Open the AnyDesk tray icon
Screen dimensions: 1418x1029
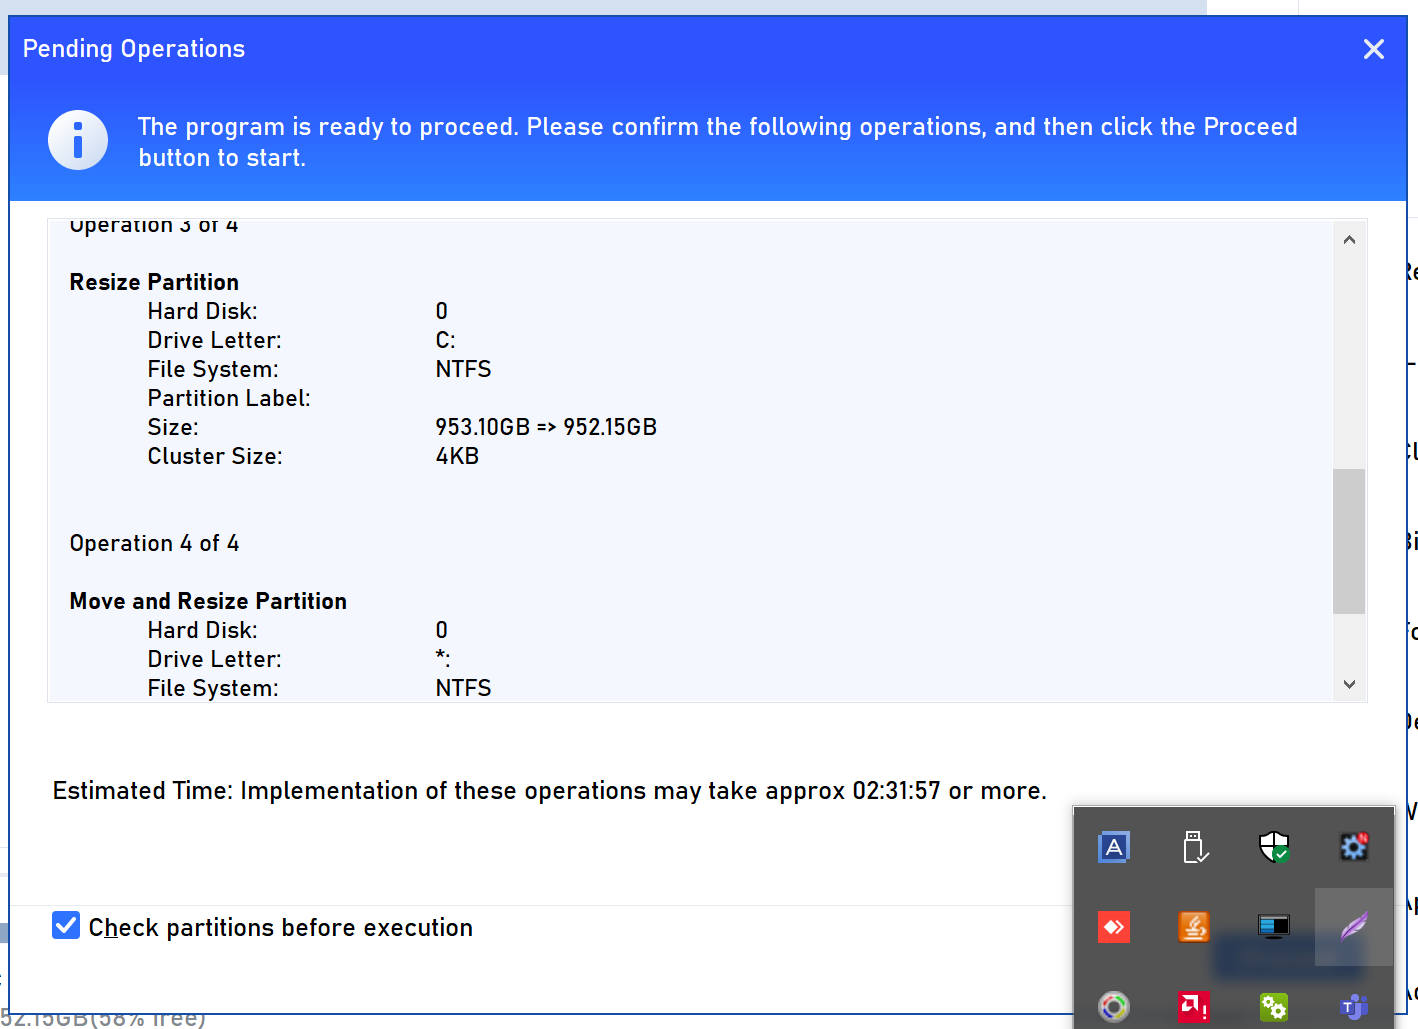[1114, 927]
